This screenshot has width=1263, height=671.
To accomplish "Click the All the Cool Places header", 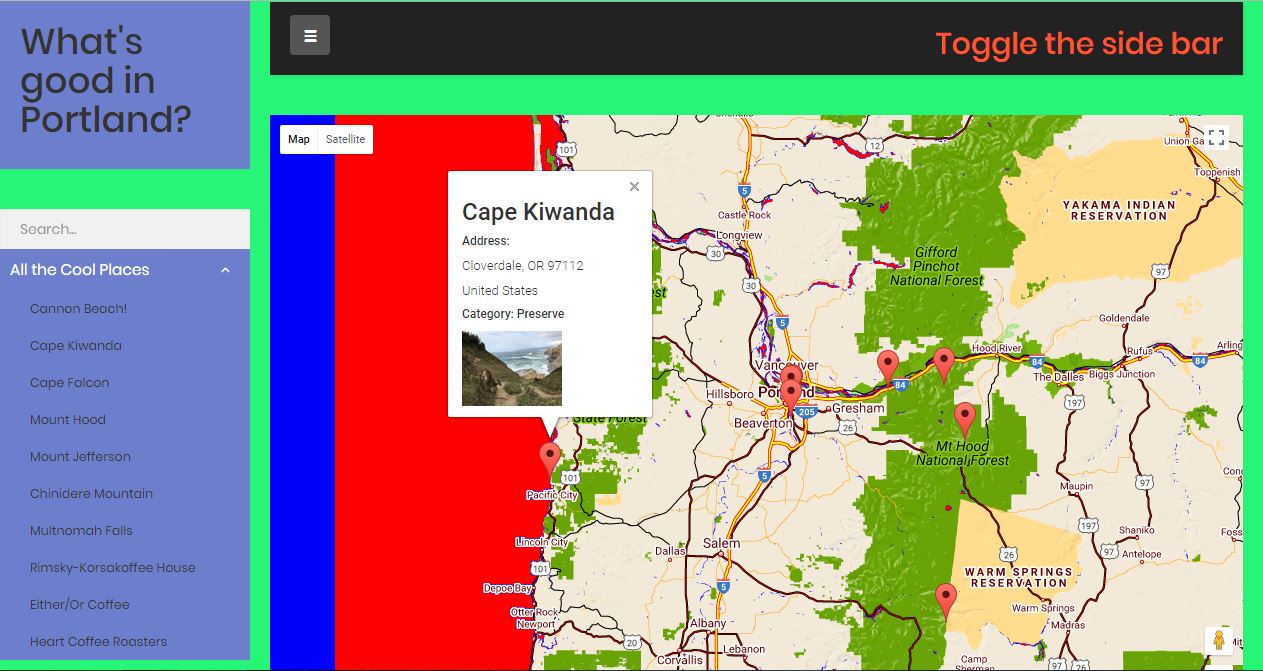I will tap(125, 270).
